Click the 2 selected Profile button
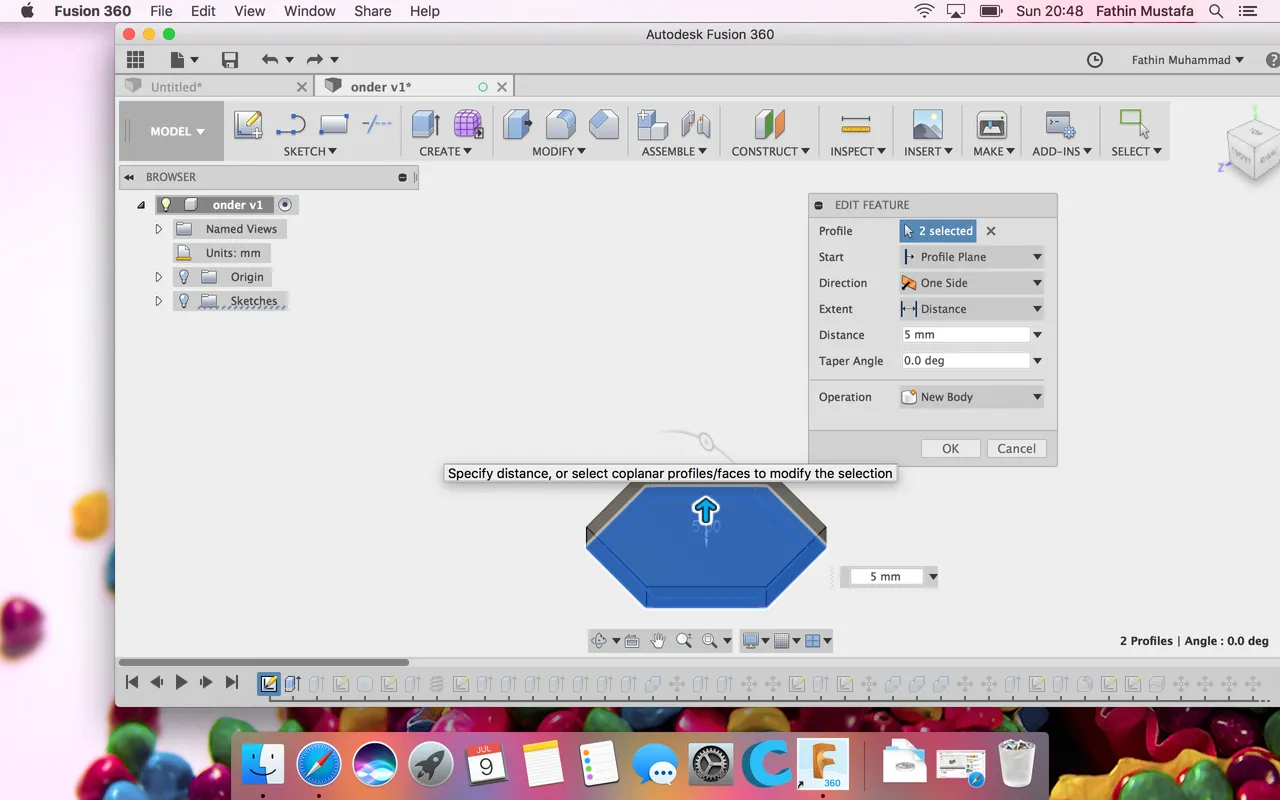1280x800 pixels. tap(938, 231)
